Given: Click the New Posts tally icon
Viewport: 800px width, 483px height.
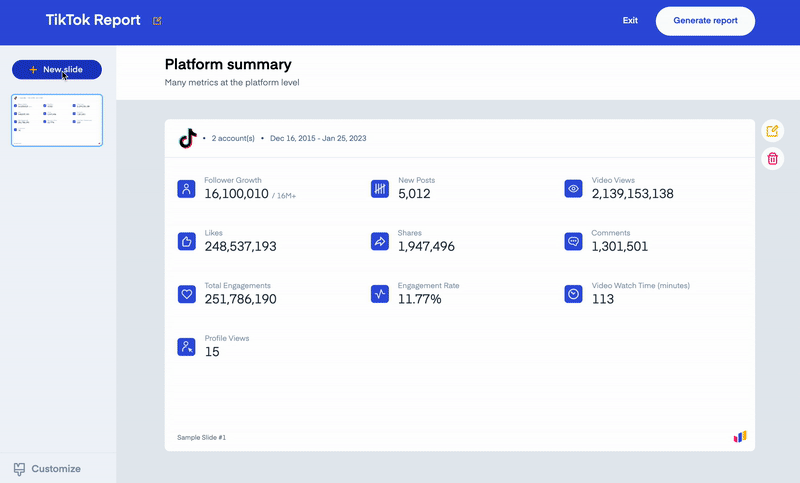Looking at the screenshot, I should coord(380,189).
